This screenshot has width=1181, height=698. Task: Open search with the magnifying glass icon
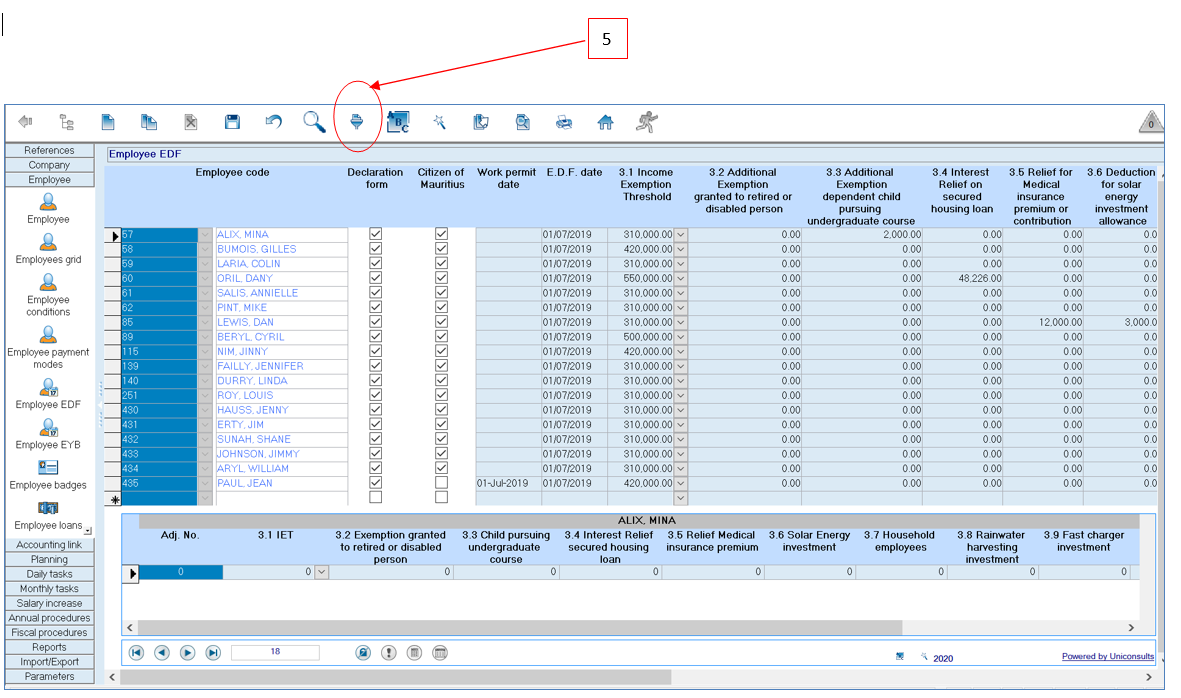pos(314,121)
